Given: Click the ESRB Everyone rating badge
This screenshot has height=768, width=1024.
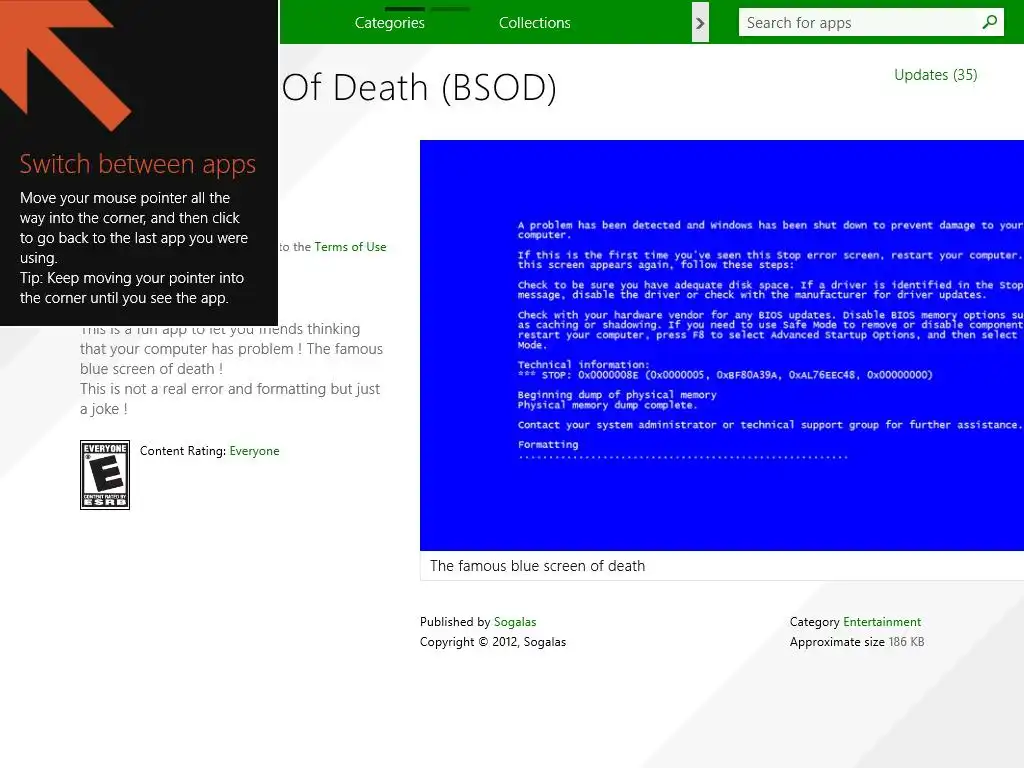Looking at the screenshot, I should [x=105, y=475].
